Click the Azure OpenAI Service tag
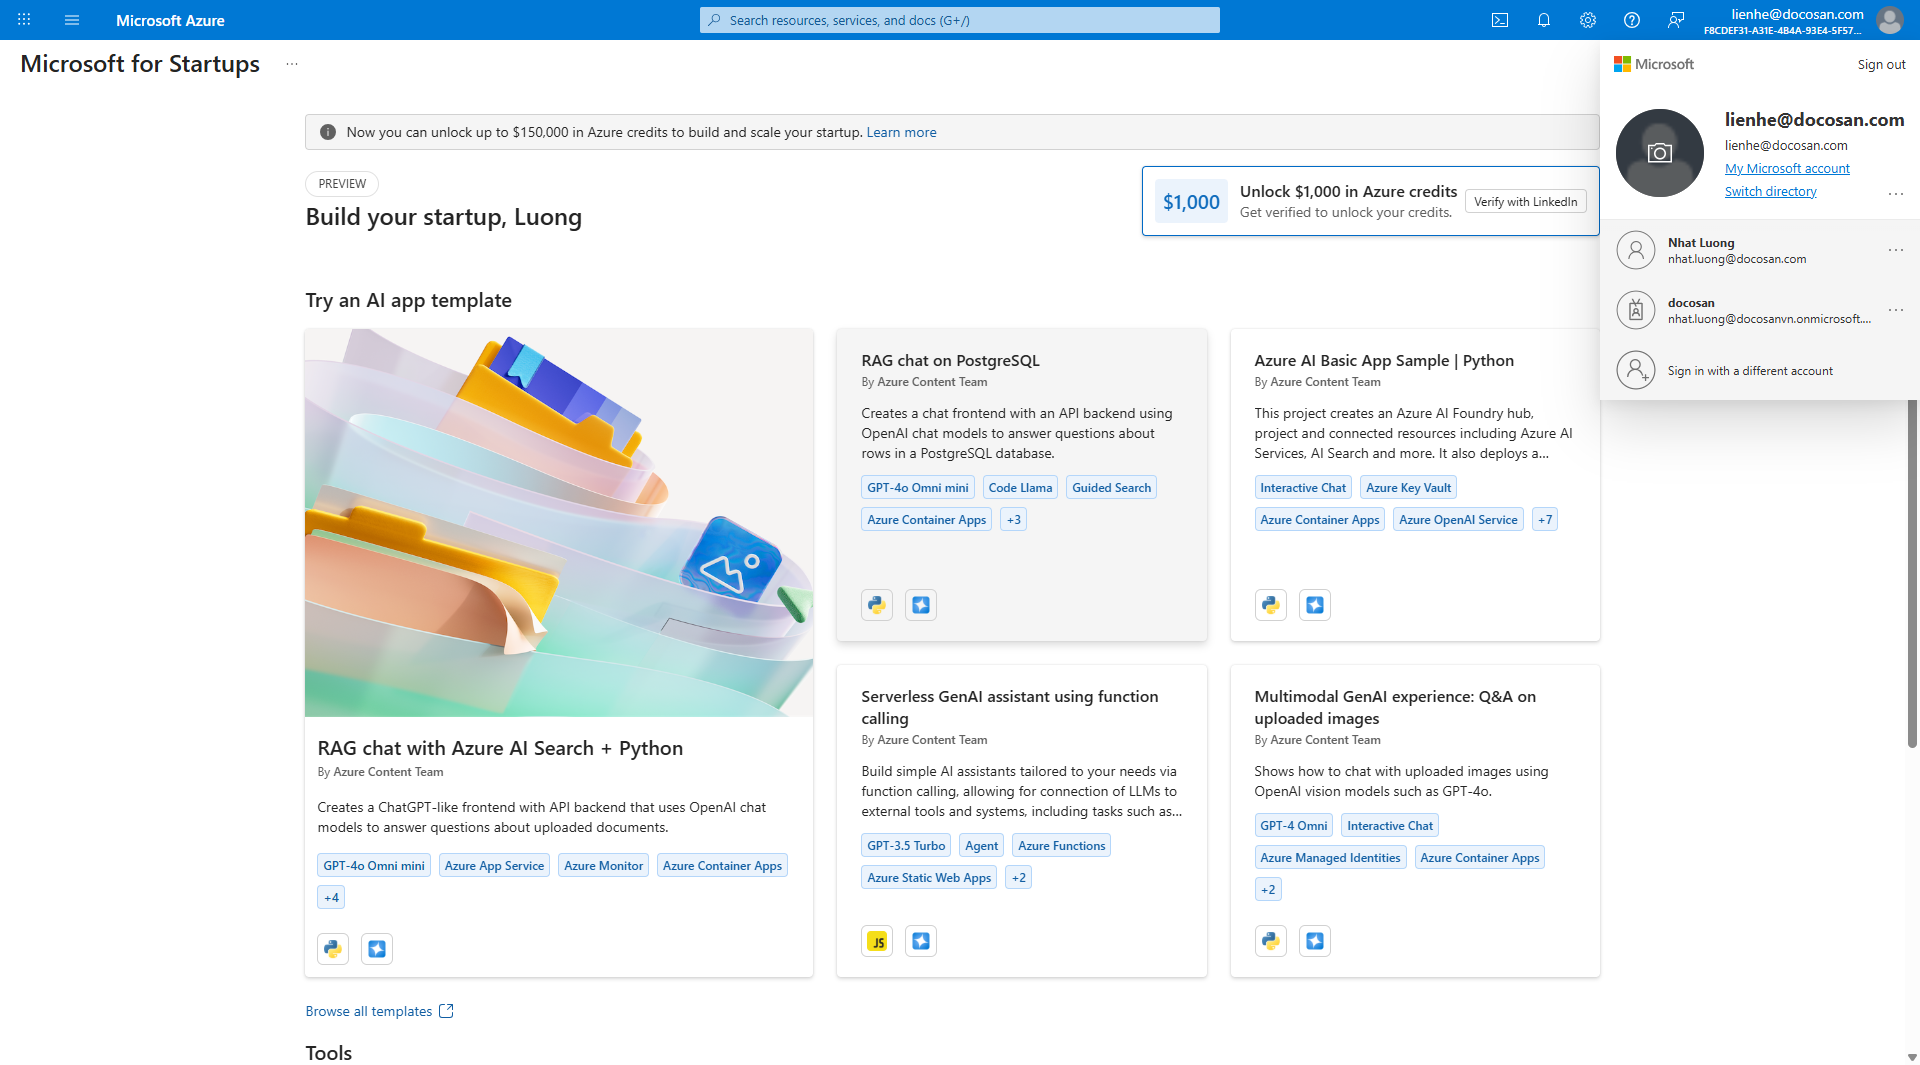Image resolution: width=1920 pixels, height=1065 pixels. (x=1458, y=520)
